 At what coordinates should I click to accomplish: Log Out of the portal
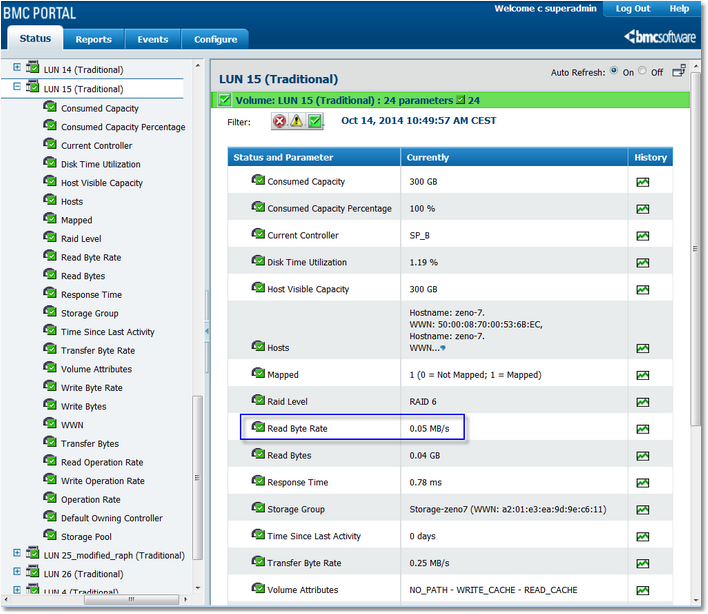point(633,9)
